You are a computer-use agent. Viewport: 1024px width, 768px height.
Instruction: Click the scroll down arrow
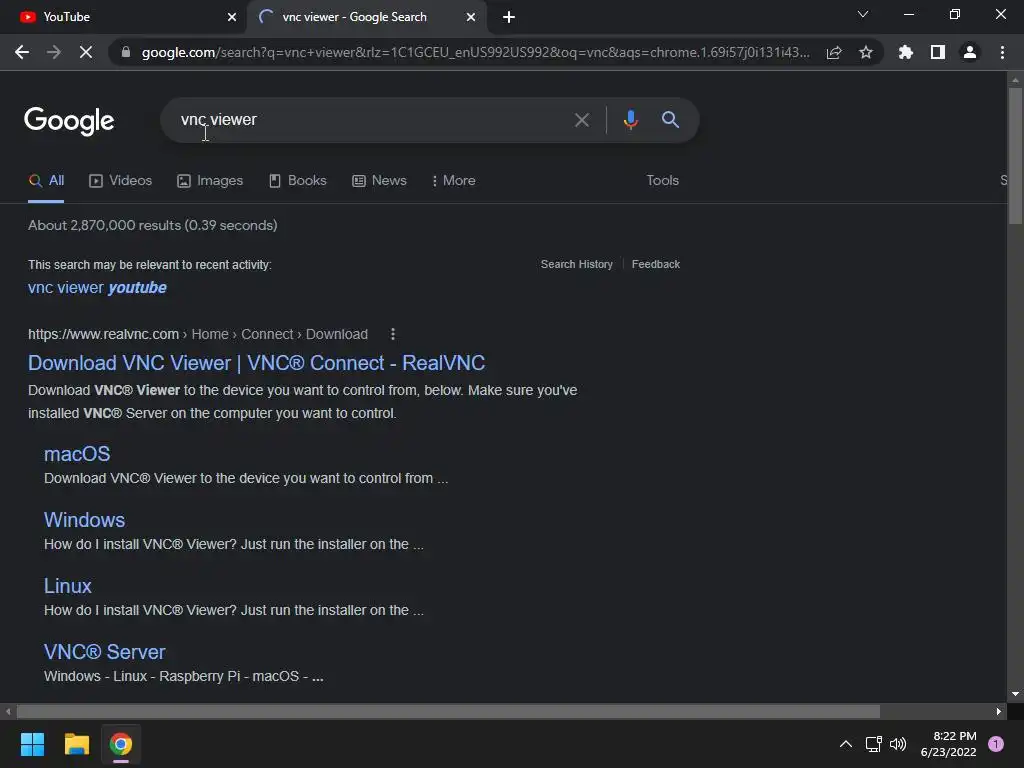1015,694
